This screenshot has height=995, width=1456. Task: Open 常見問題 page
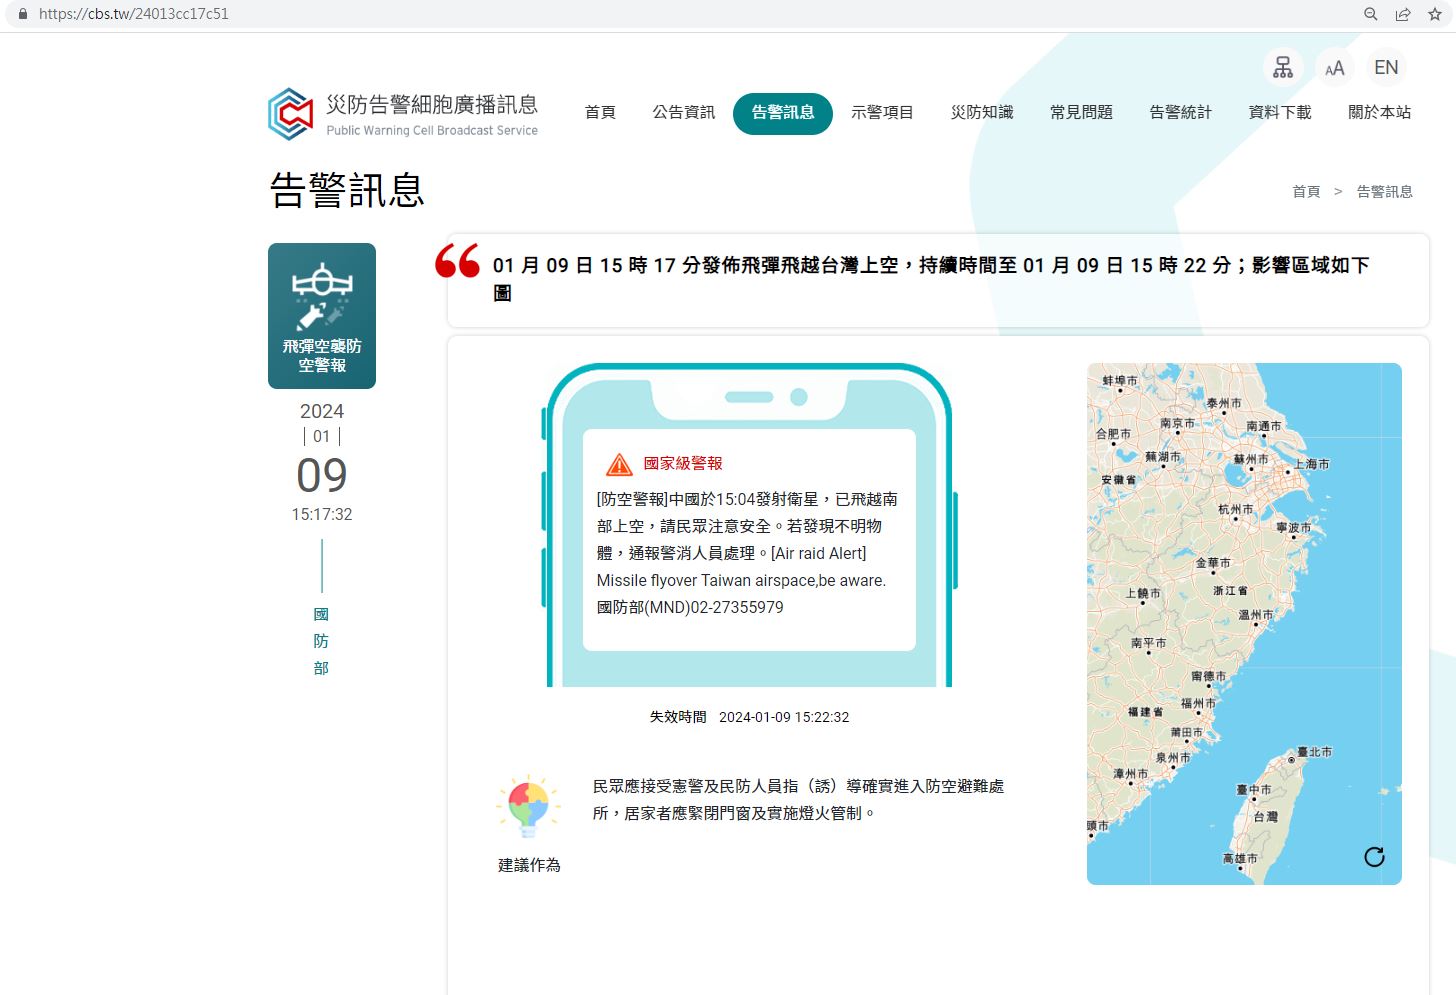1081,113
